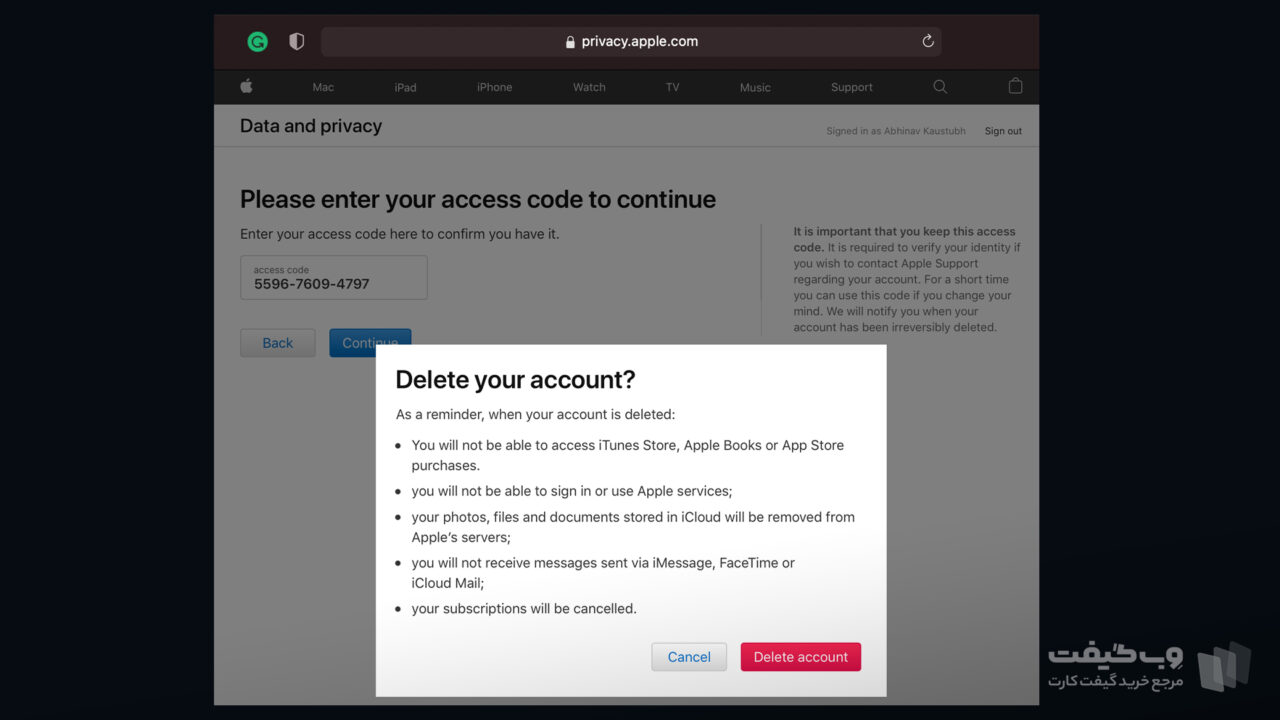Reload the page with the refresh icon
Viewport: 1280px width, 720px height.
(x=928, y=41)
